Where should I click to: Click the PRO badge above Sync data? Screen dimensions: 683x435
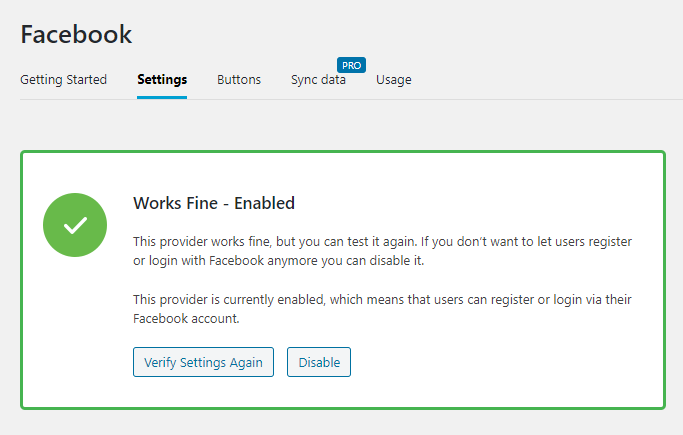[351, 65]
